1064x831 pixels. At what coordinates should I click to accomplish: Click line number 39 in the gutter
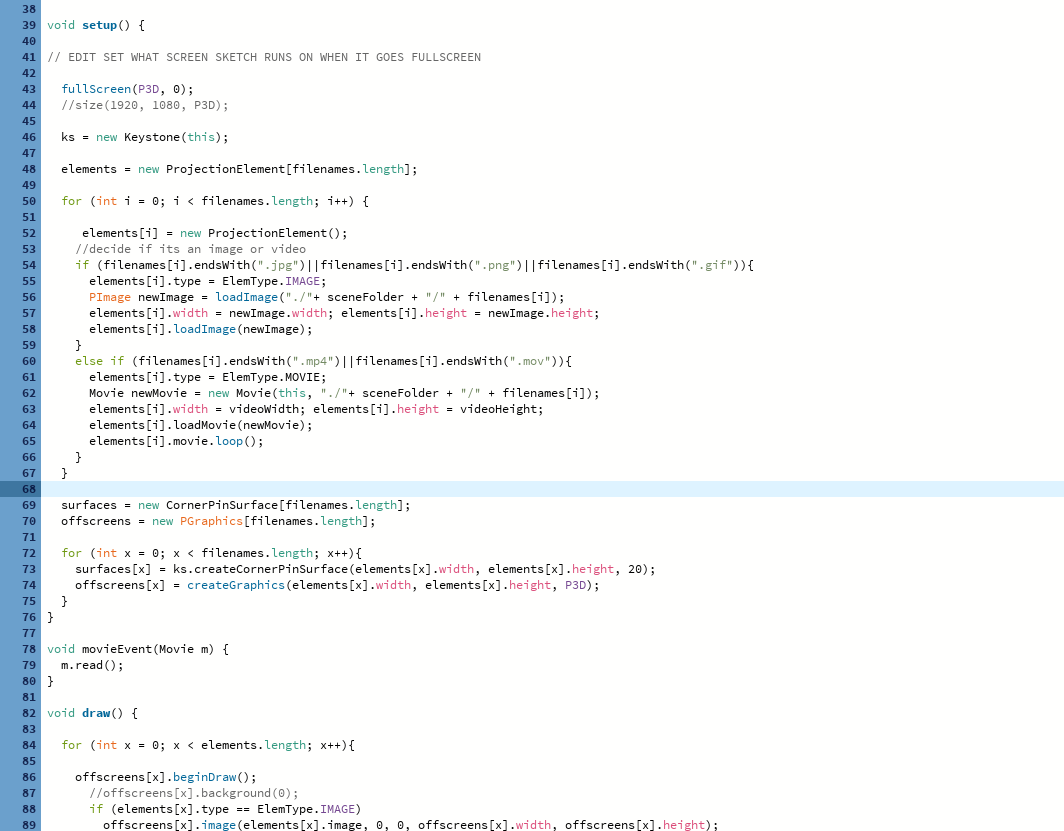[x=28, y=25]
